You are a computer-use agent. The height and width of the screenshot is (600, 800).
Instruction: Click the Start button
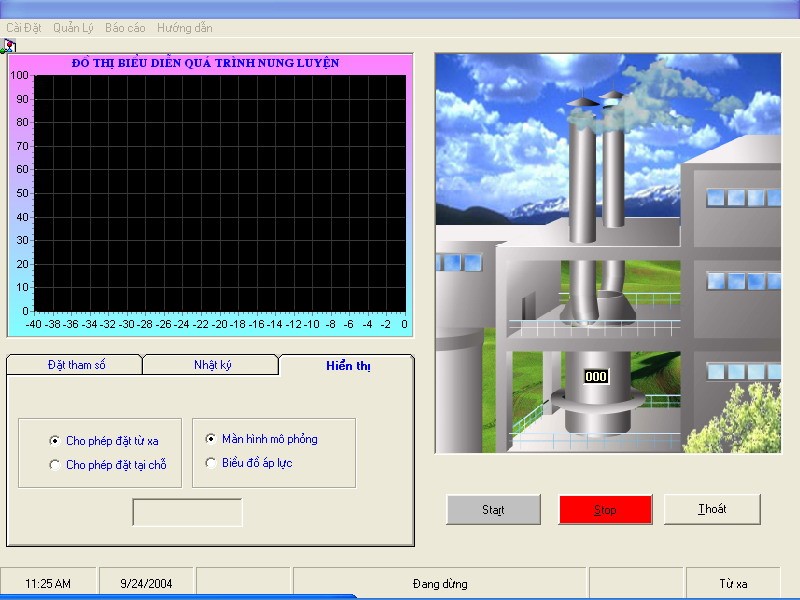tap(493, 510)
